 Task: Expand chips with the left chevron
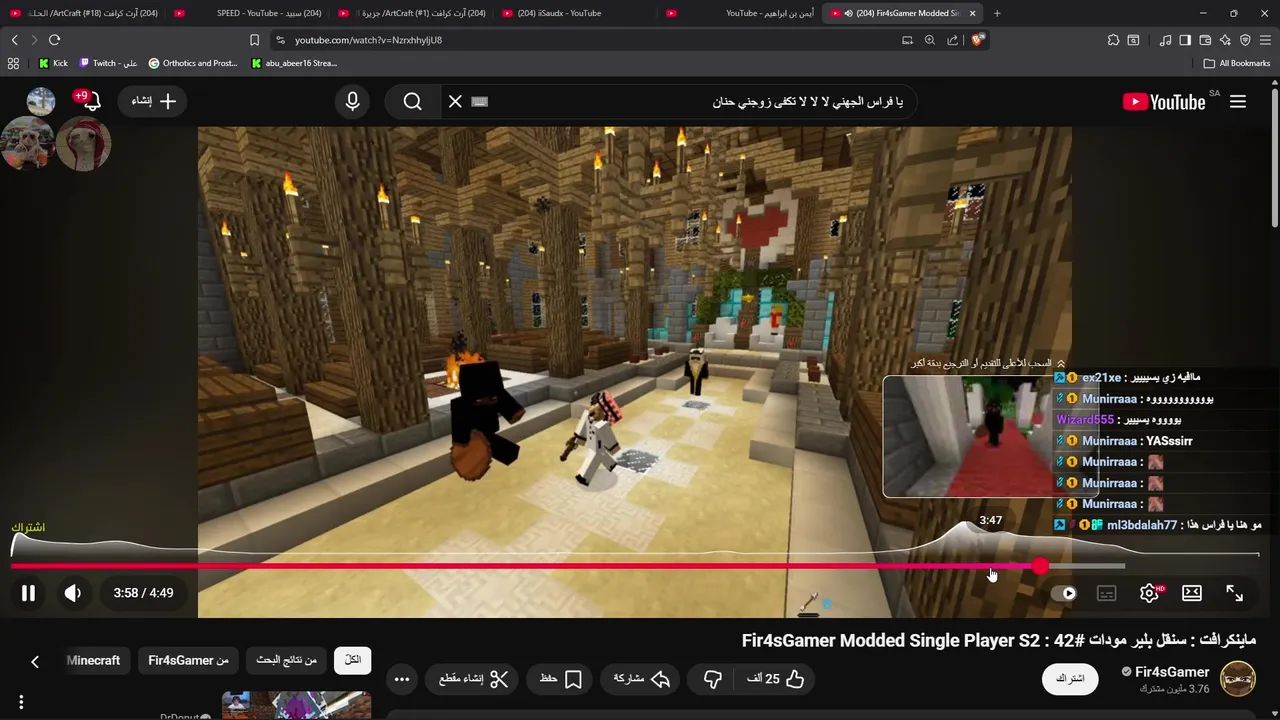[x=35, y=661]
